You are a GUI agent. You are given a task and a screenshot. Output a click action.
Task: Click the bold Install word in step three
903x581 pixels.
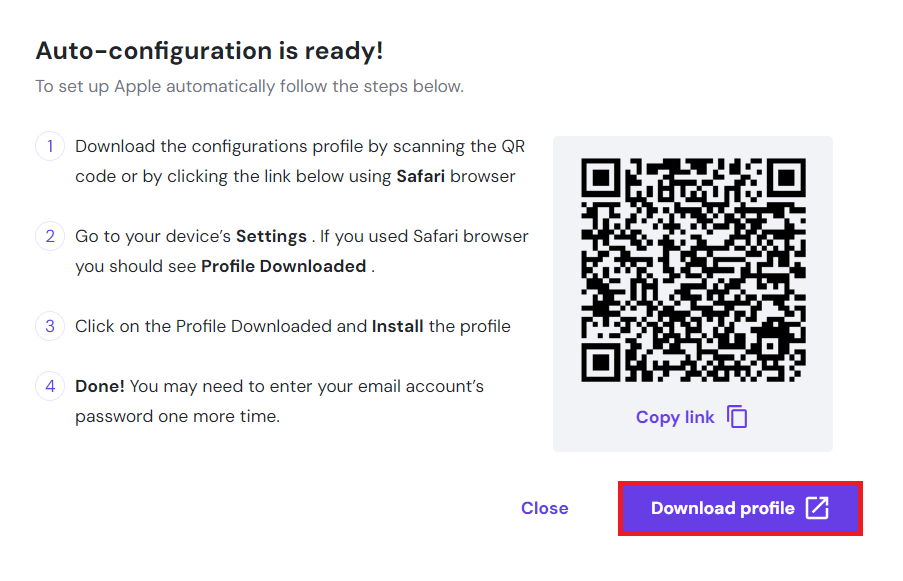point(397,326)
